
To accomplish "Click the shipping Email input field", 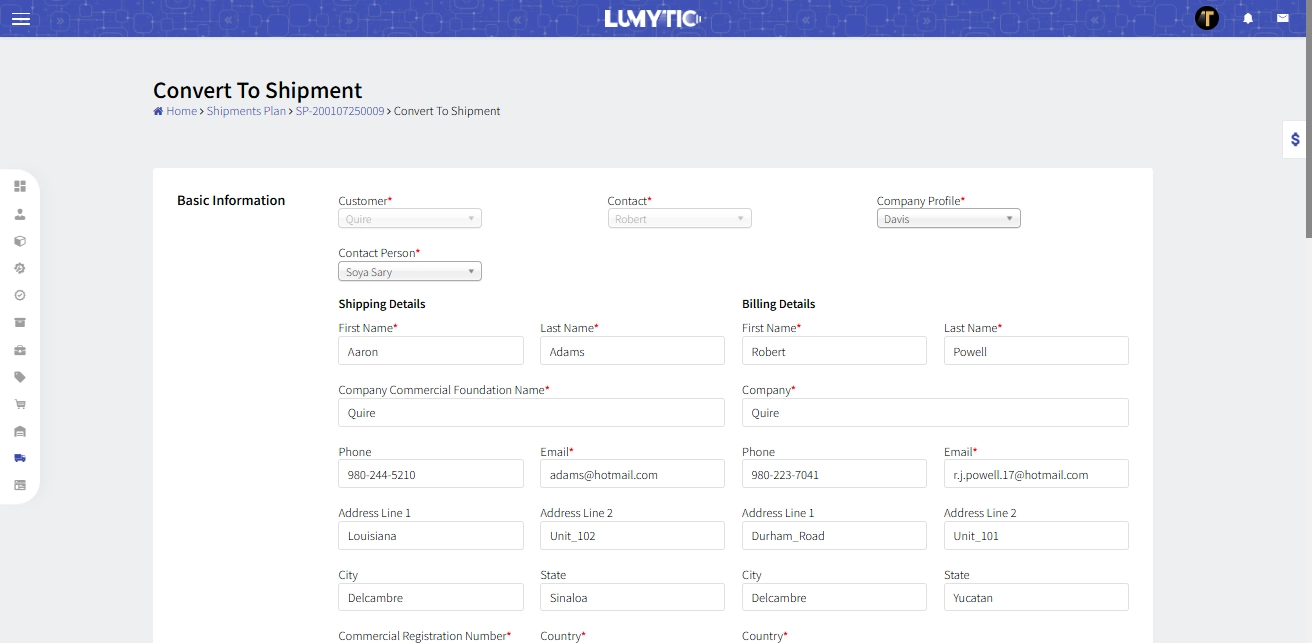I will click(x=632, y=475).
